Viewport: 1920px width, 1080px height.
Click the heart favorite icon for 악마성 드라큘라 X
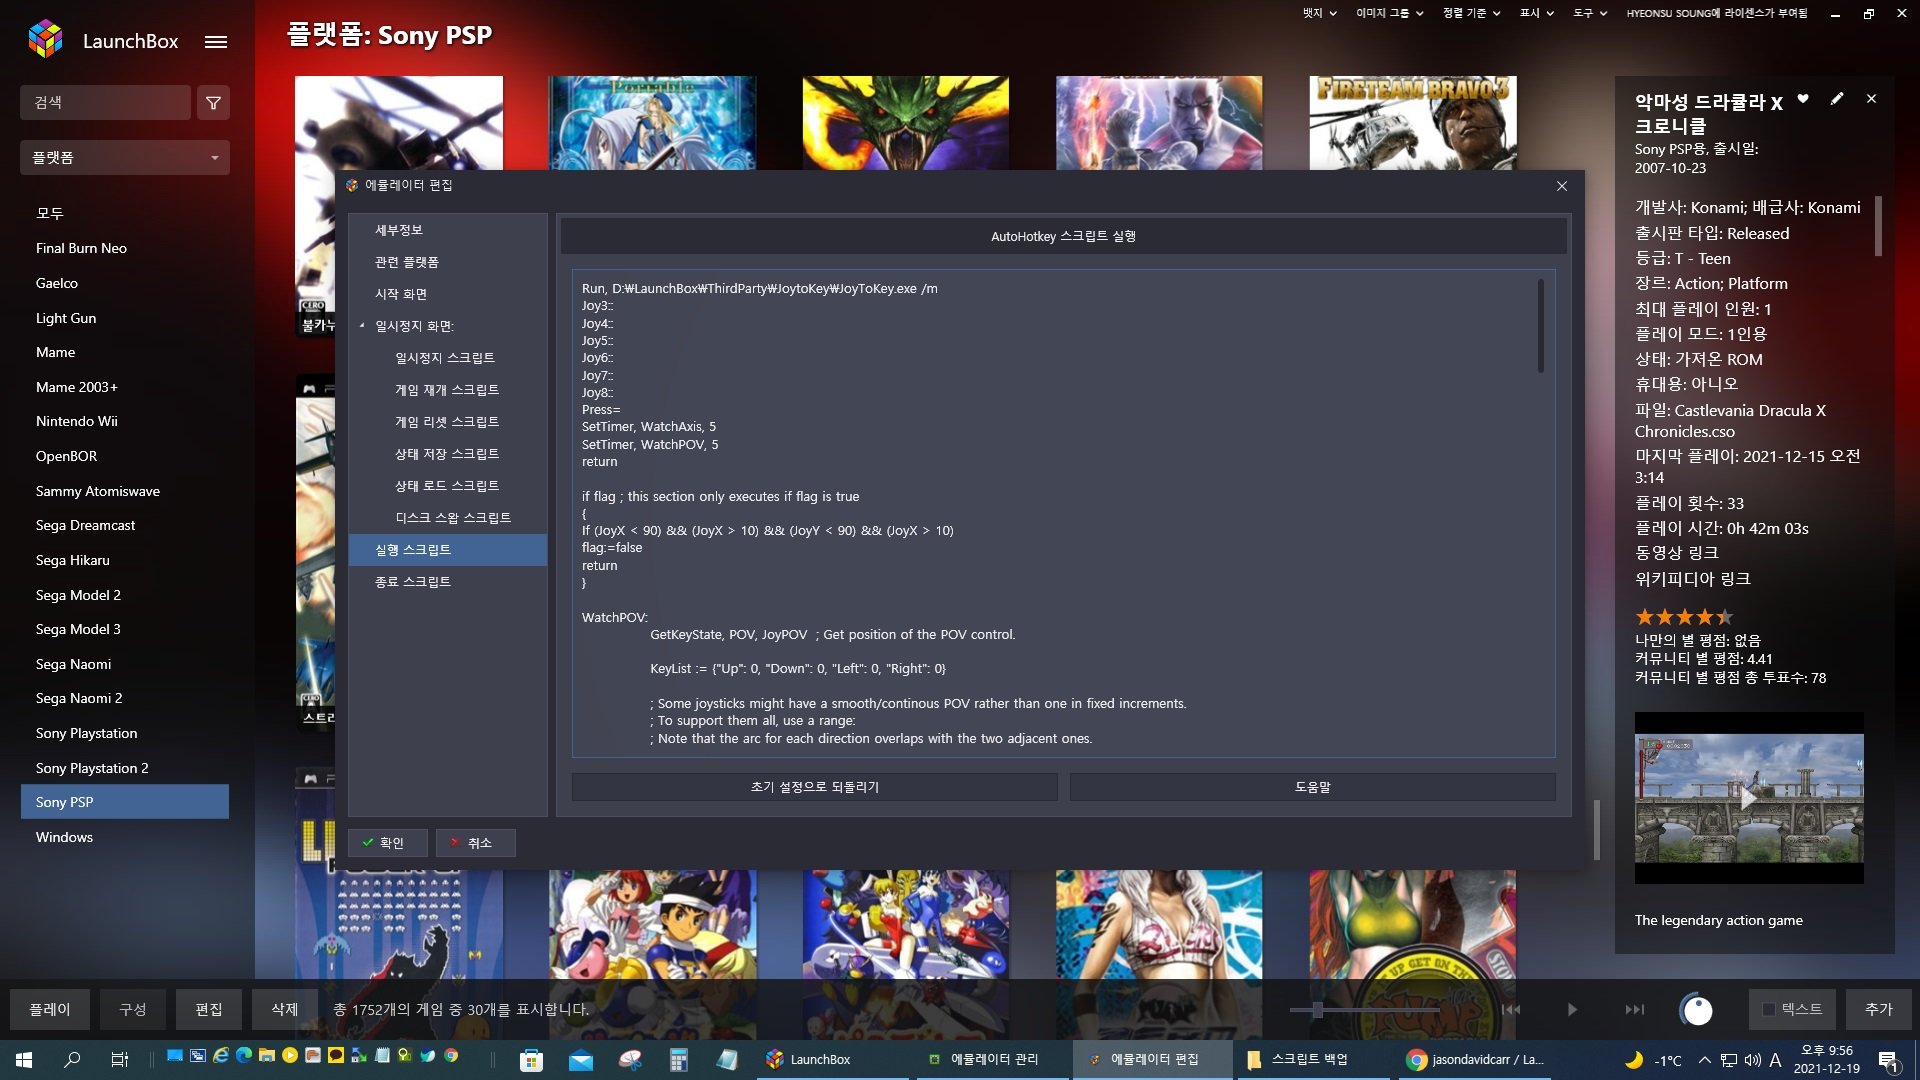1803,99
